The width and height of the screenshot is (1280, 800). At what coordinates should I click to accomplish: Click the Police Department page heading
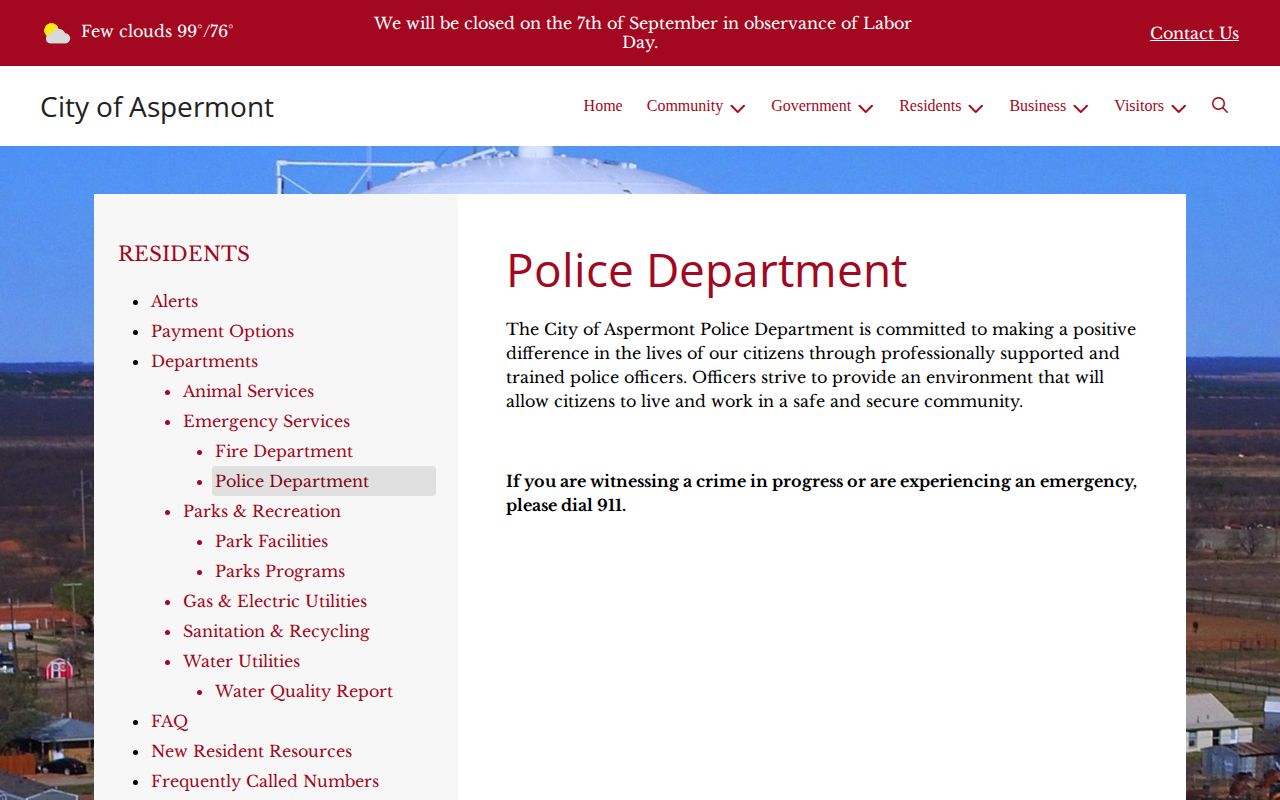pyautogui.click(x=706, y=270)
